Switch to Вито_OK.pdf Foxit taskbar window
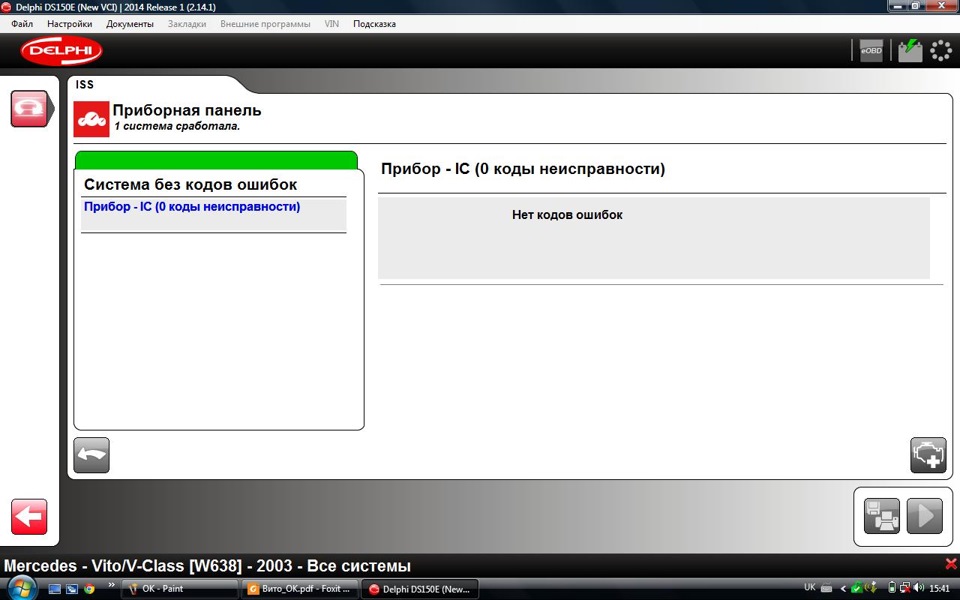Image resolution: width=960 pixels, height=600 pixels. coord(300,589)
